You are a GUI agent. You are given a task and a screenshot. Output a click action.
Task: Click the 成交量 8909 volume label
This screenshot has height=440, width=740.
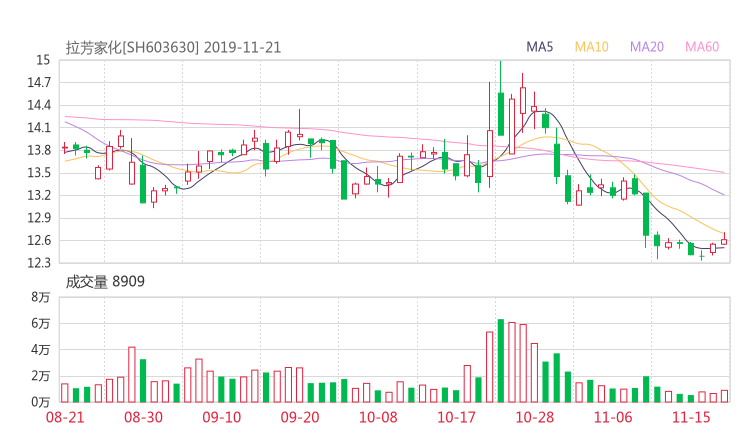tap(105, 282)
